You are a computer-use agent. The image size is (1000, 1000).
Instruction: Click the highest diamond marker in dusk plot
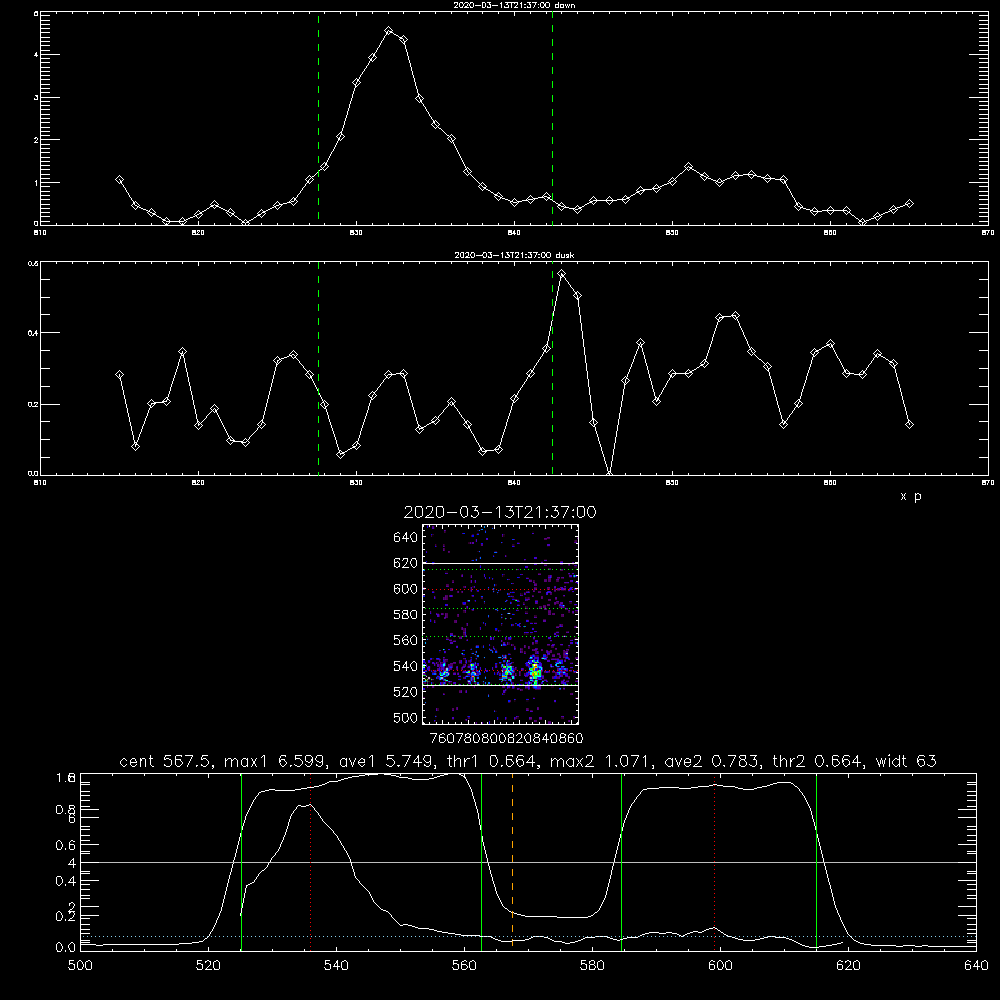coord(562,274)
